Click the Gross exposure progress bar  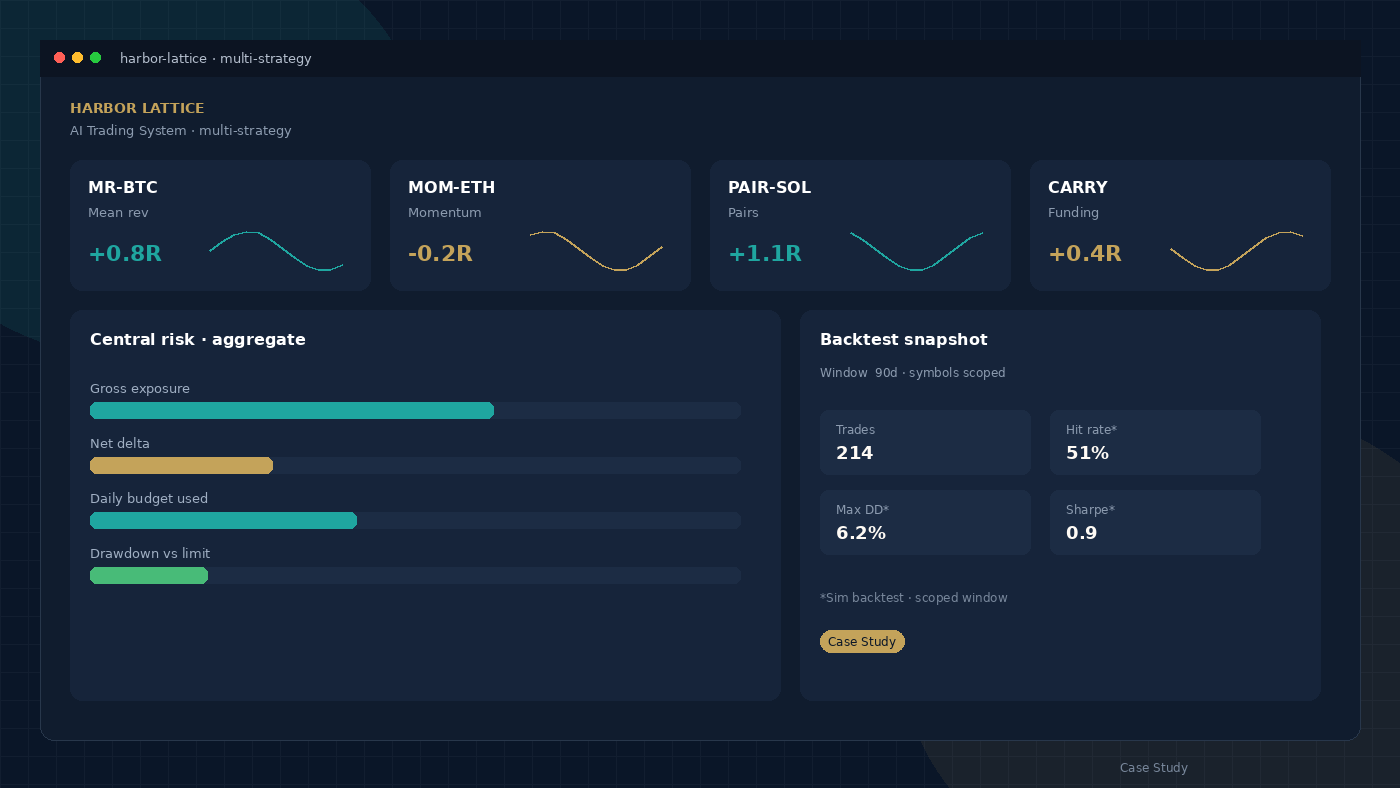415,410
